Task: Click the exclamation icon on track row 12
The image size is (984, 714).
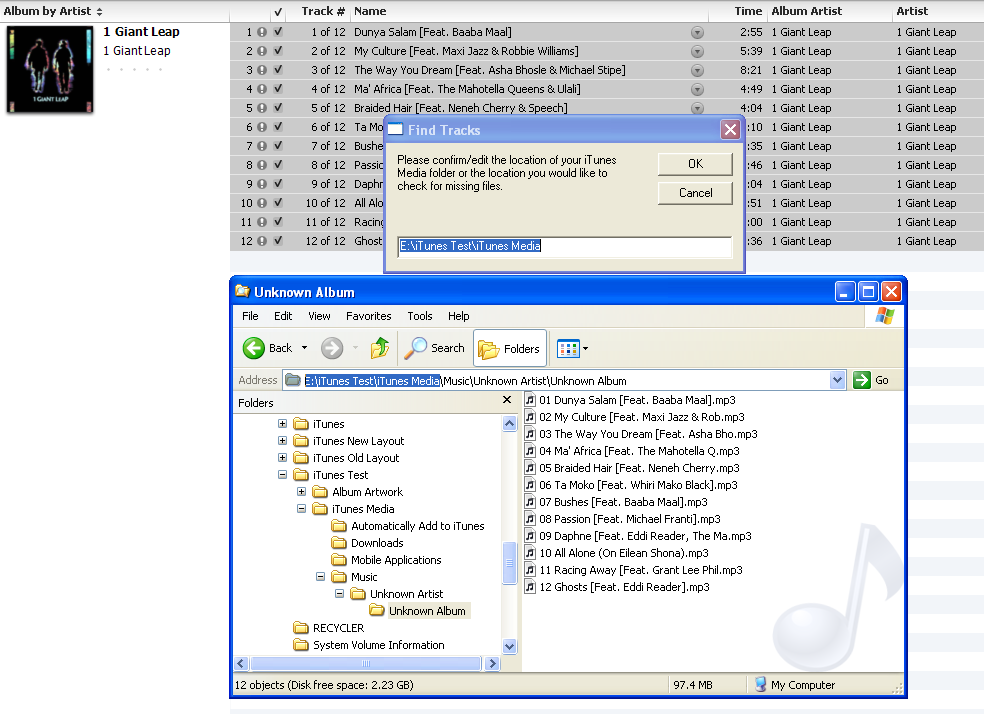Action: tap(262, 241)
